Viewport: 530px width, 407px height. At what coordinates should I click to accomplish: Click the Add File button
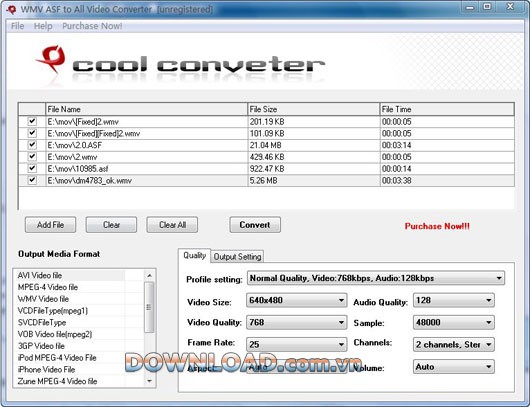click(x=50, y=225)
